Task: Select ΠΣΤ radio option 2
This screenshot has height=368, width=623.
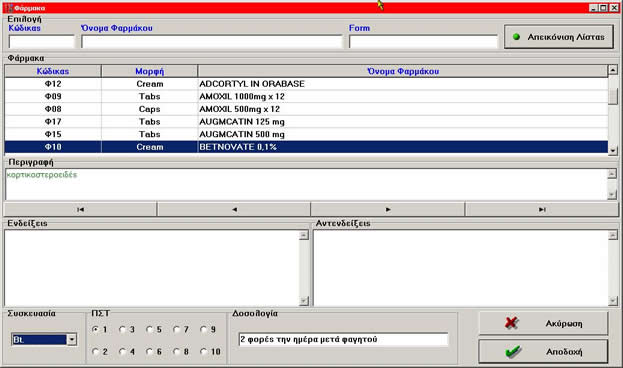Action: click(95, 351)
